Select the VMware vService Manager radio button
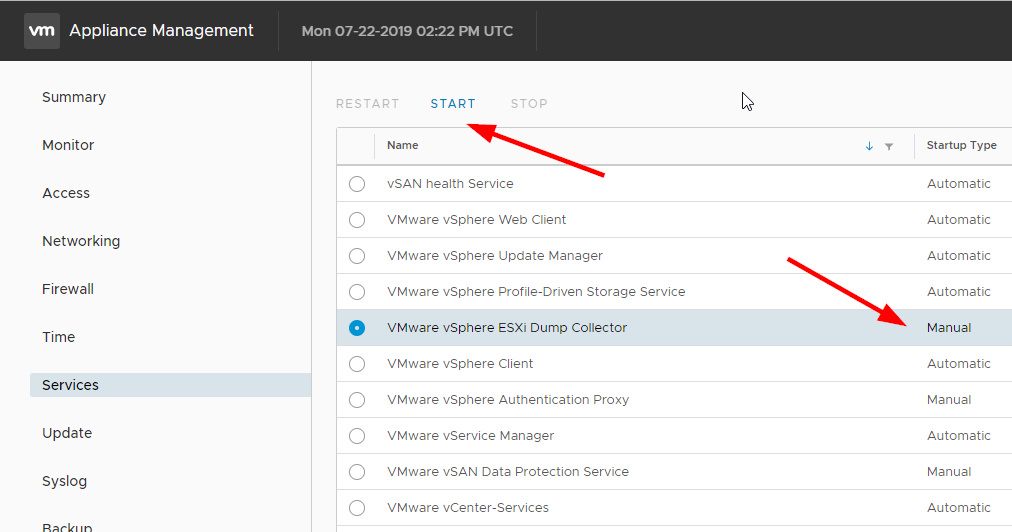Screen dimensions: 1012x532 pyautogui.click(x=357, y=436)
